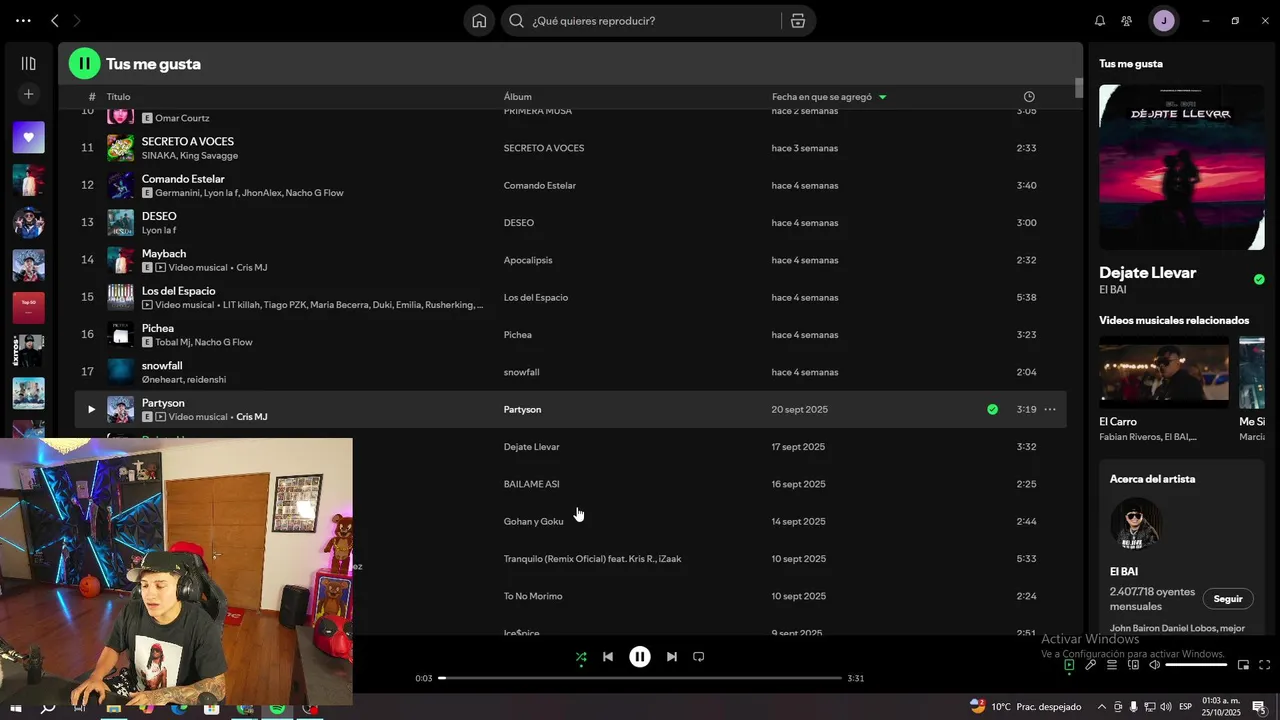Sort by Título column header
This screenshot has height=720, width=1280.
(119, 97)
